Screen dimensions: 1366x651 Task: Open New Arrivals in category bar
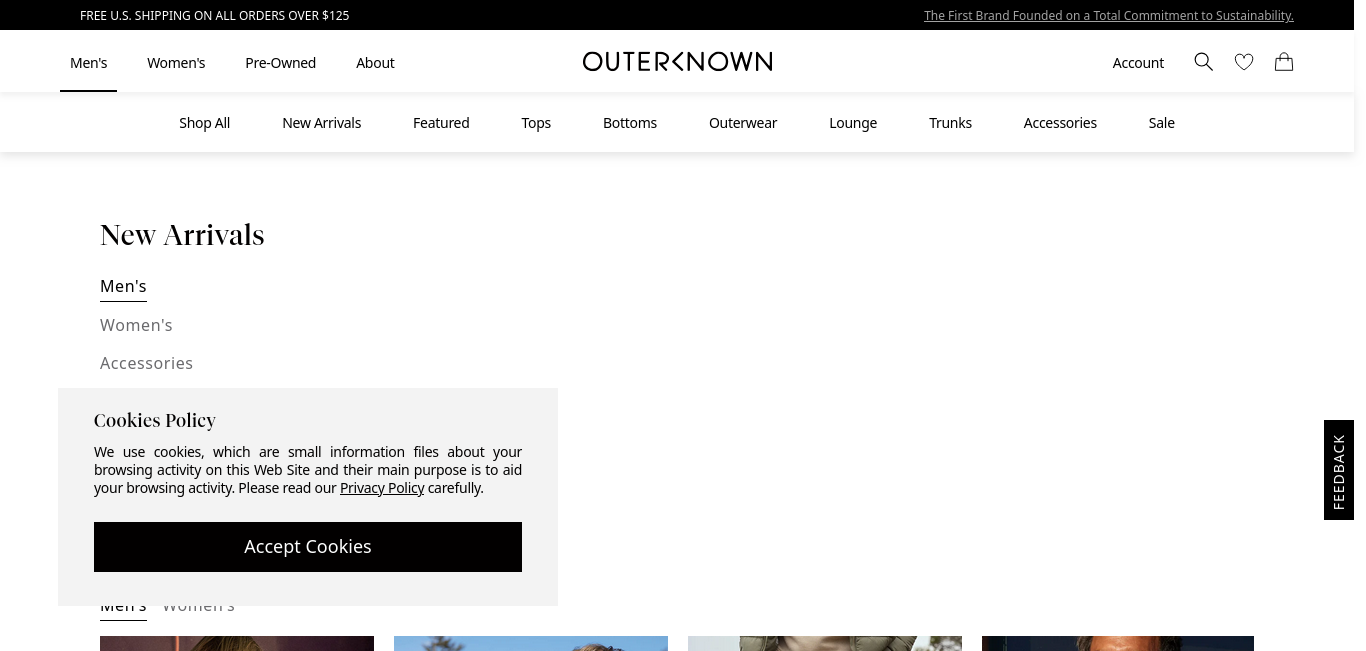pyautogui.click(x=321, y=122)
